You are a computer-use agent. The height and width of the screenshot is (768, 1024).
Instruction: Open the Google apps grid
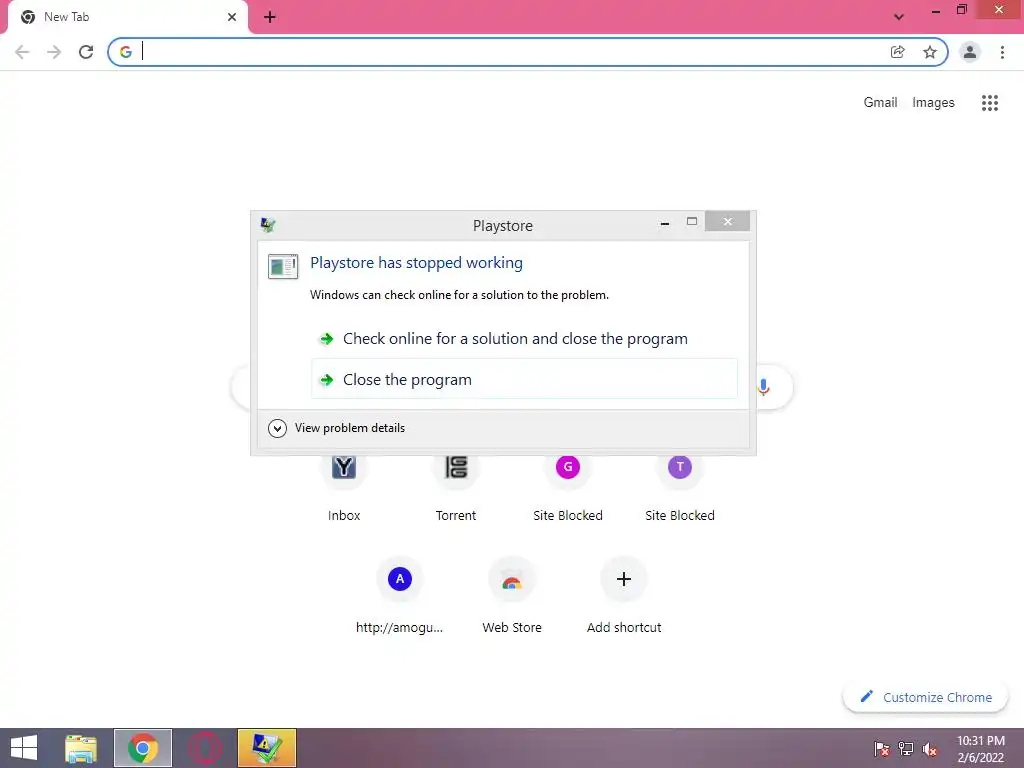point(990,103)
